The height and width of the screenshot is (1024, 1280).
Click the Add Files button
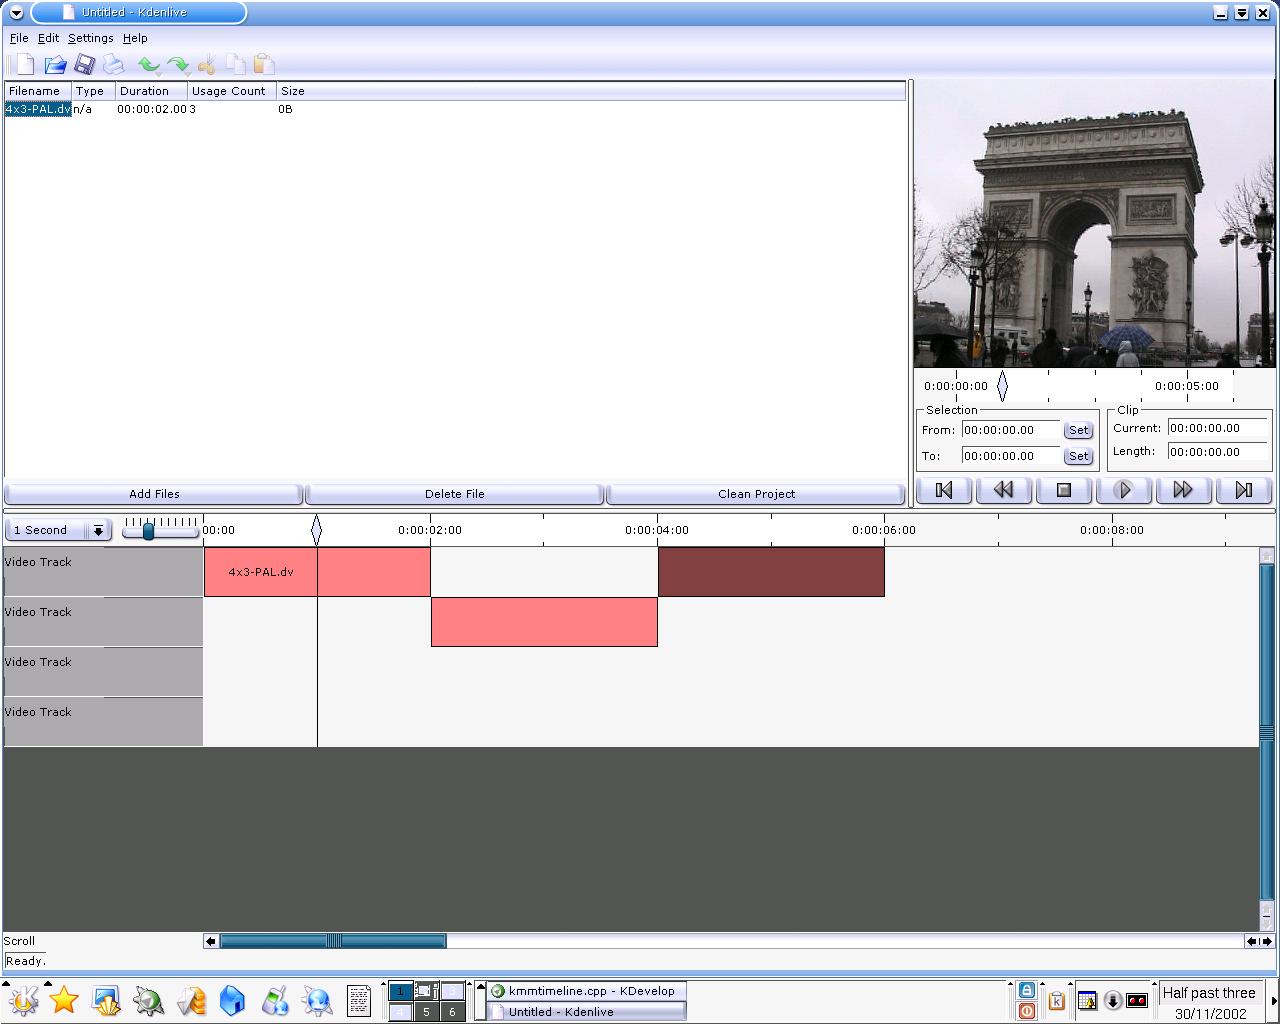(x=154, y=494)
